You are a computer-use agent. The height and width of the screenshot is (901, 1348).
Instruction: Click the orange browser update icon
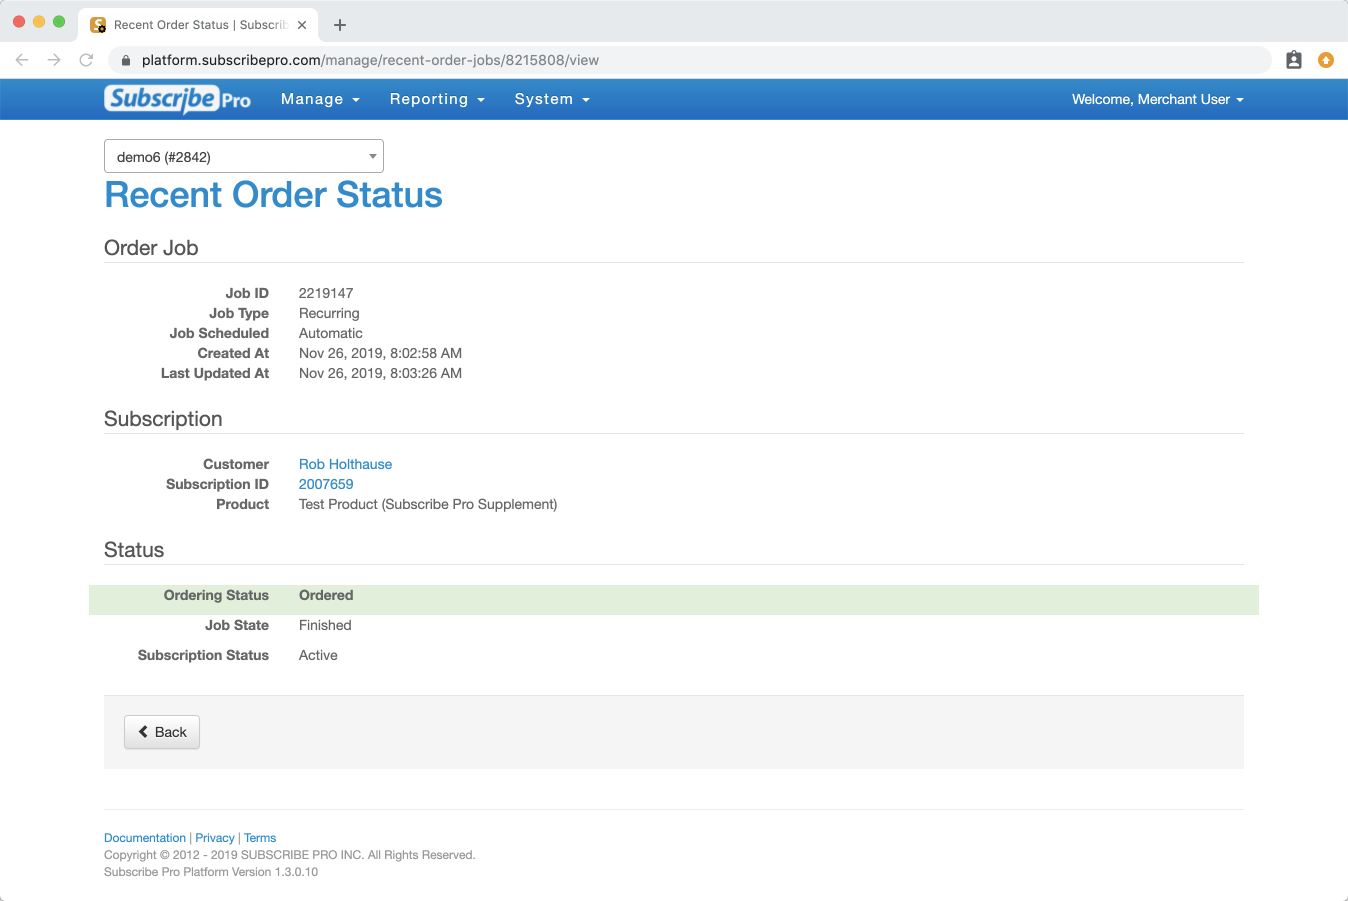(1326, 60)
